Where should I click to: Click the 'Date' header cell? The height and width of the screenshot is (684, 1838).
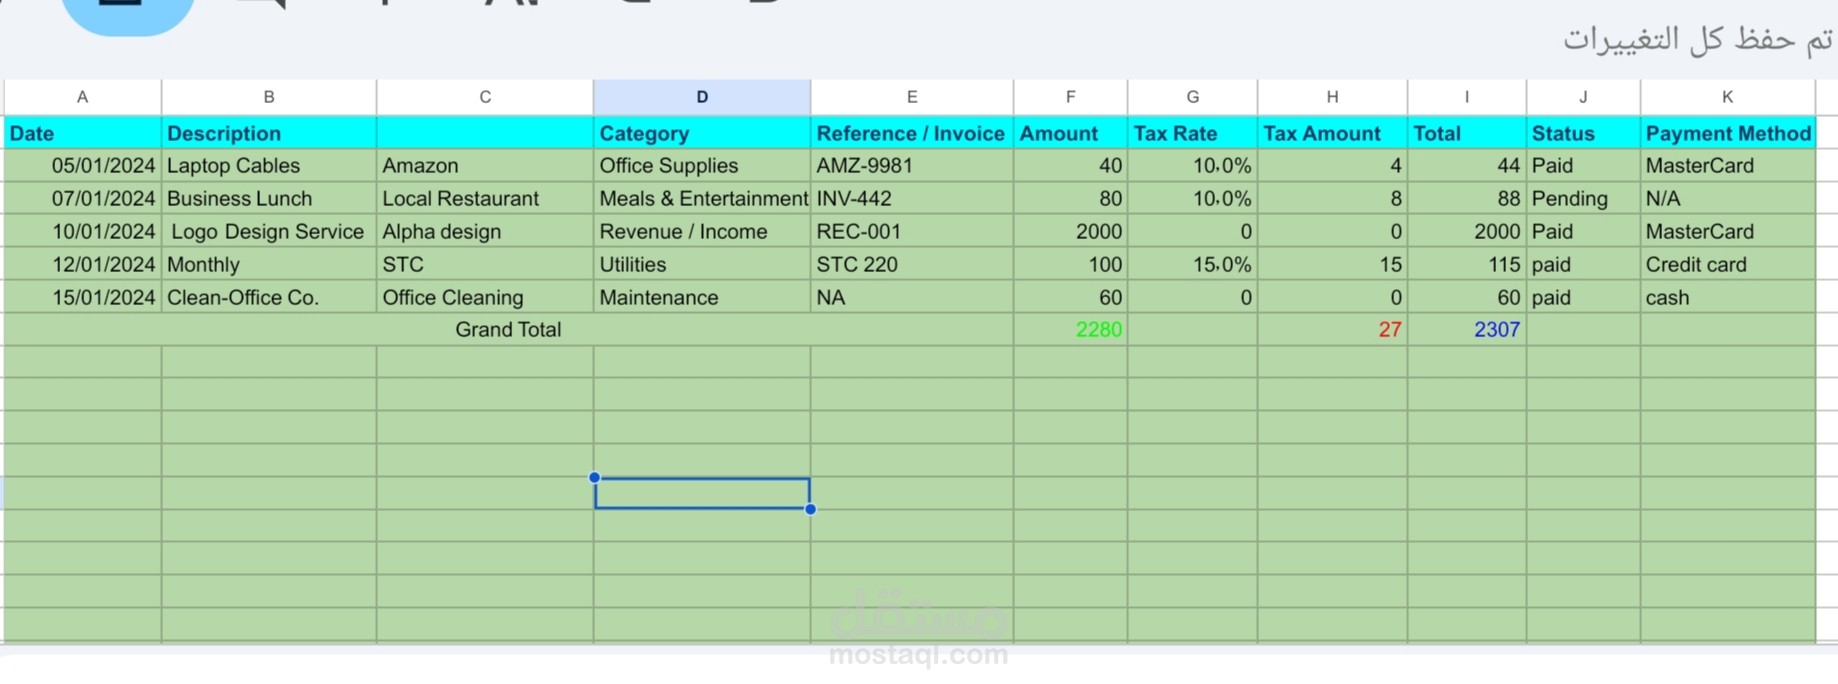[x=83, y=133]
